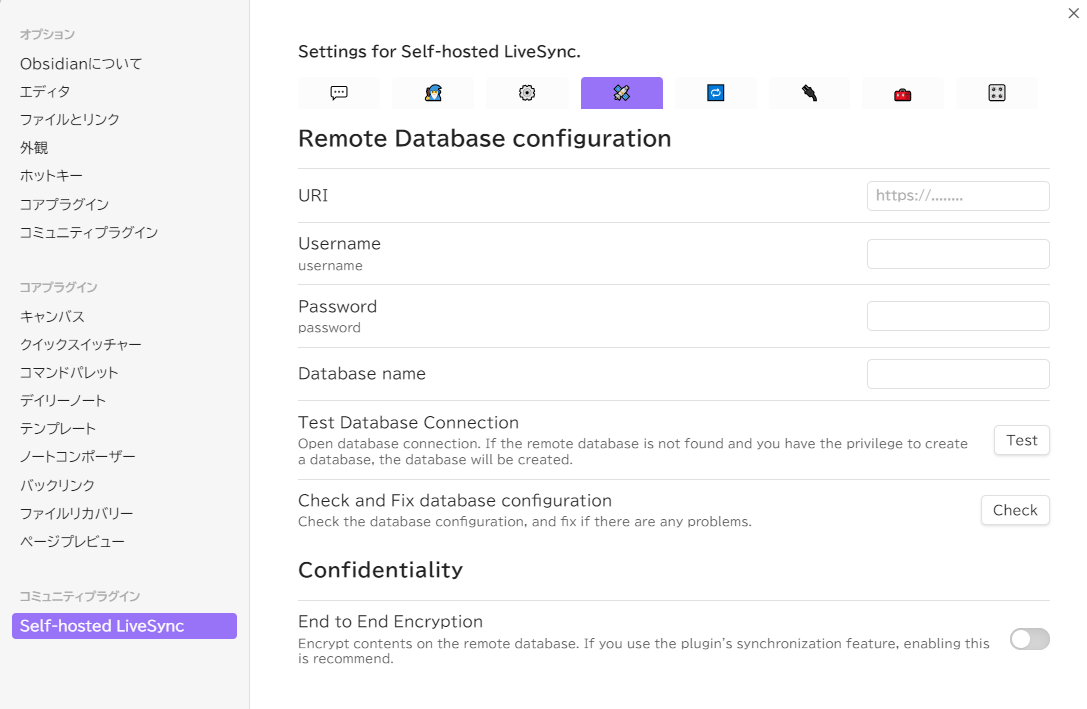Open the red toolbox icon tab

(x=902, y=93)
